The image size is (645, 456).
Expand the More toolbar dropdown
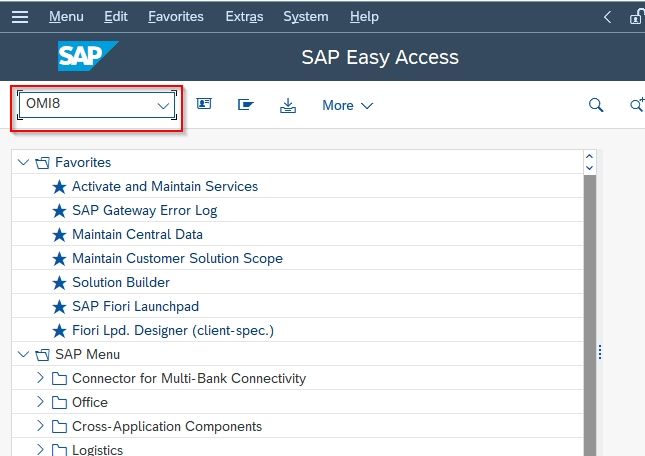pyautogui.click(x=348, y=105)
